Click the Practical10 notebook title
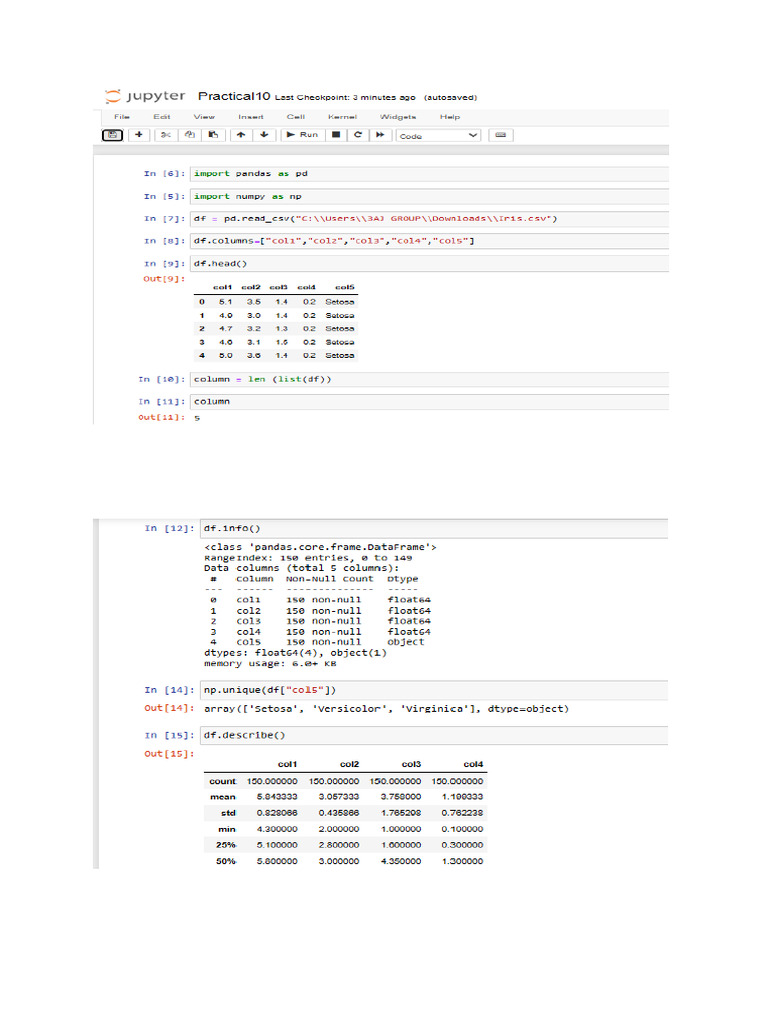Screen dimensions: 768x1024 pyautogui.click(x=234, y=96)
